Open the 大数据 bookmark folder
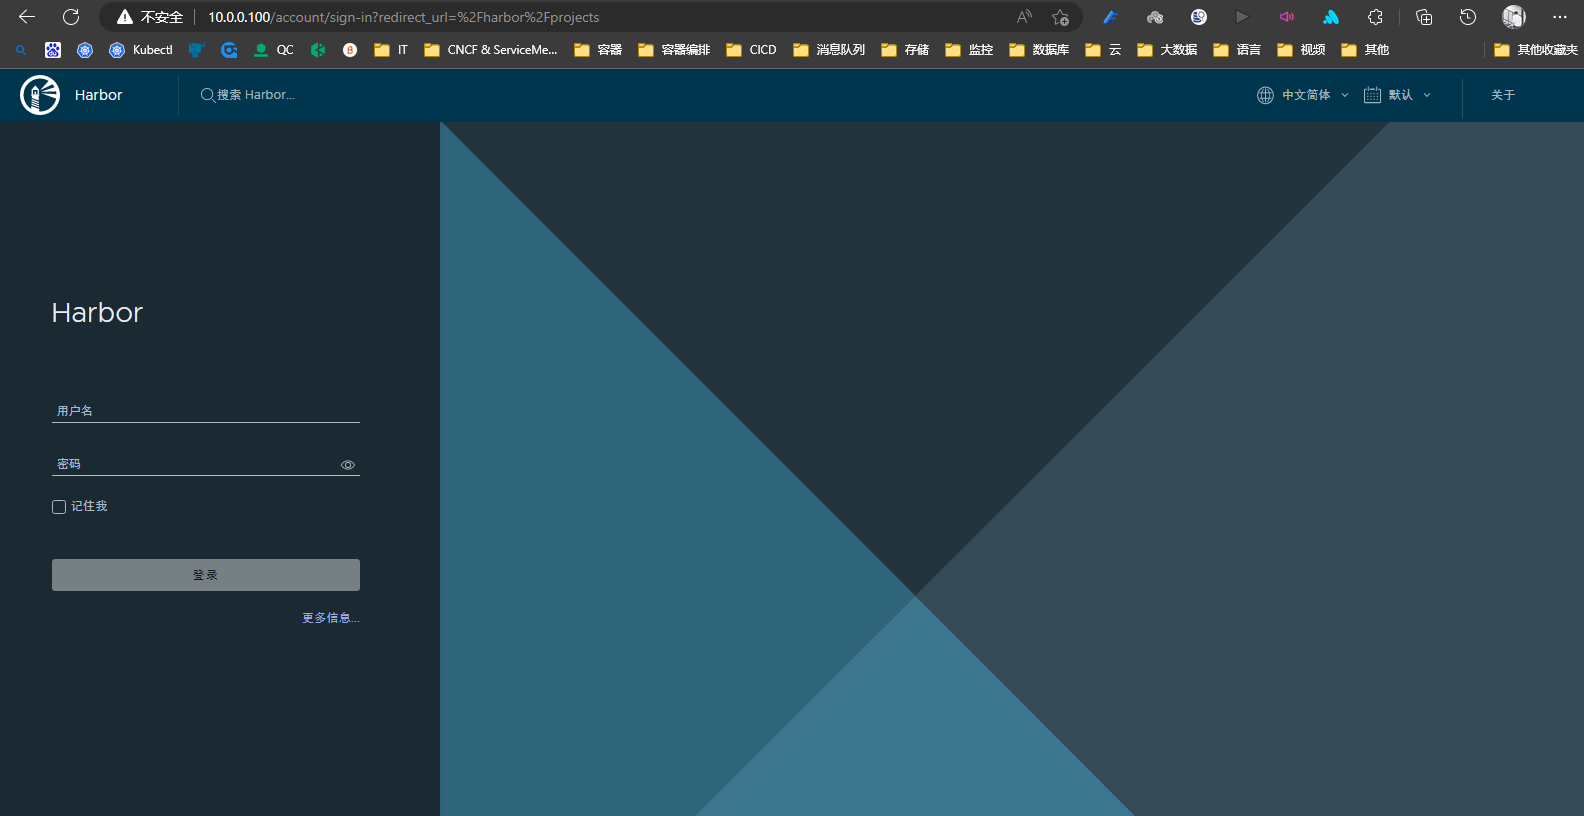This screenshot has height=816, width=1584. pos(1167,50)
